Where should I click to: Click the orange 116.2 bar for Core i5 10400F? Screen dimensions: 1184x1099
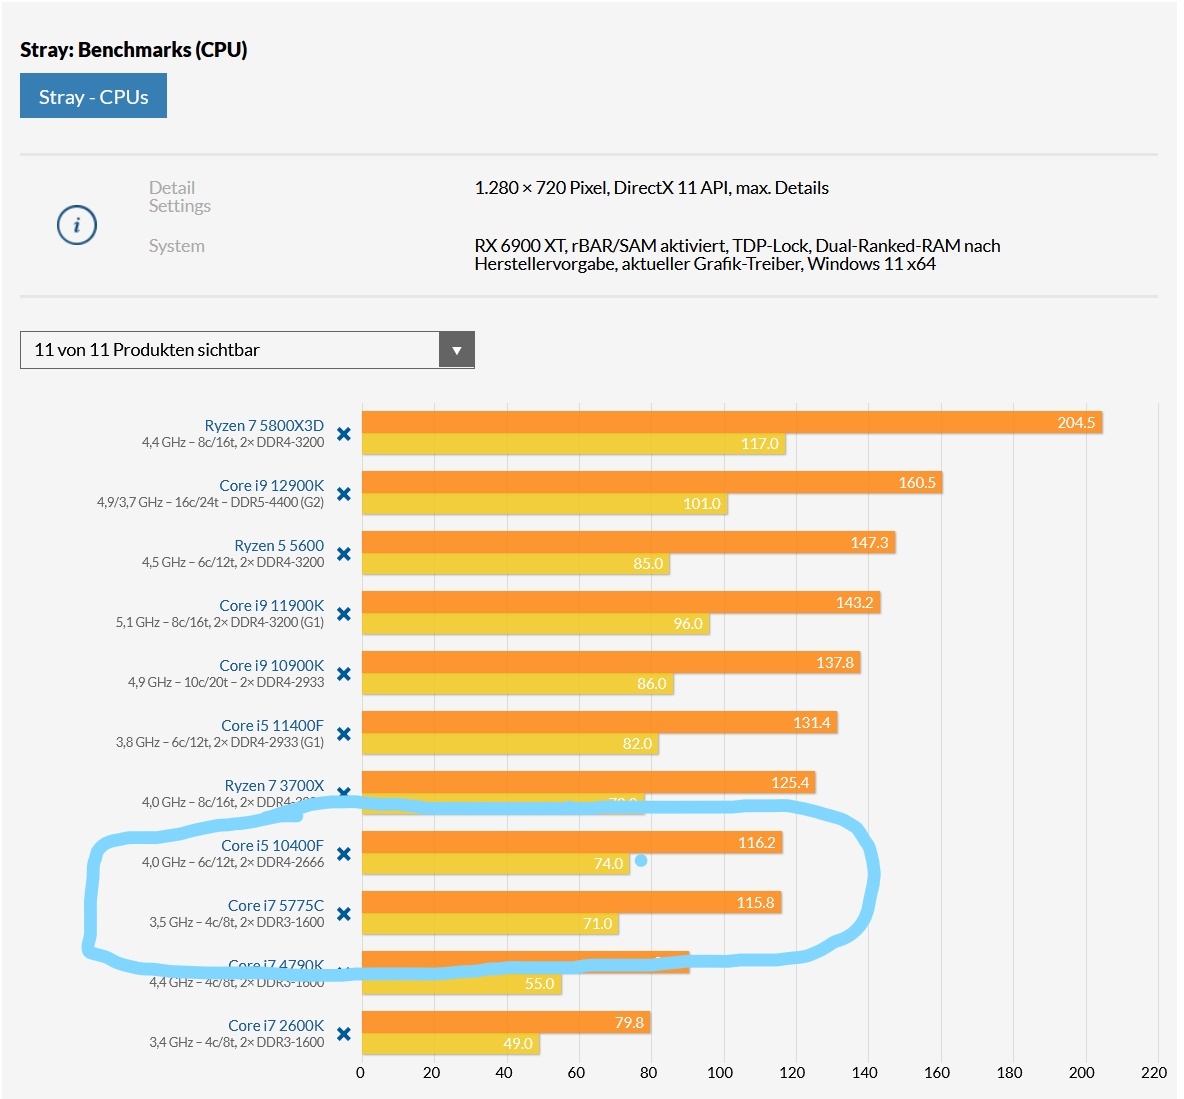click(572, 842)
